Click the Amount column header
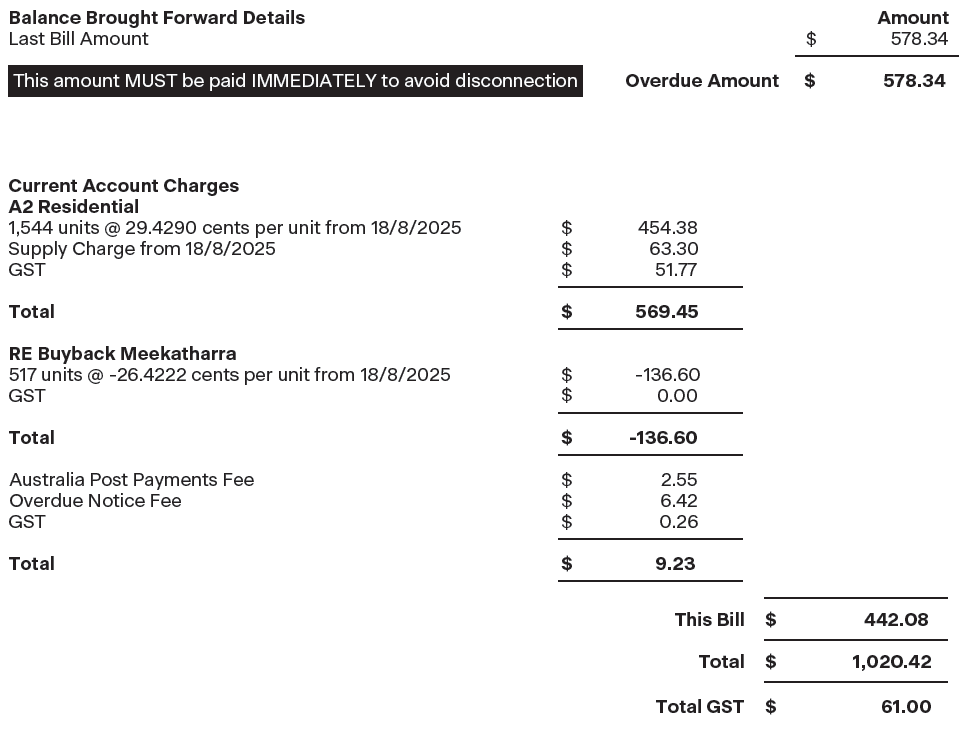The width and height of the screenshot is (973, 733). [912, 18]
